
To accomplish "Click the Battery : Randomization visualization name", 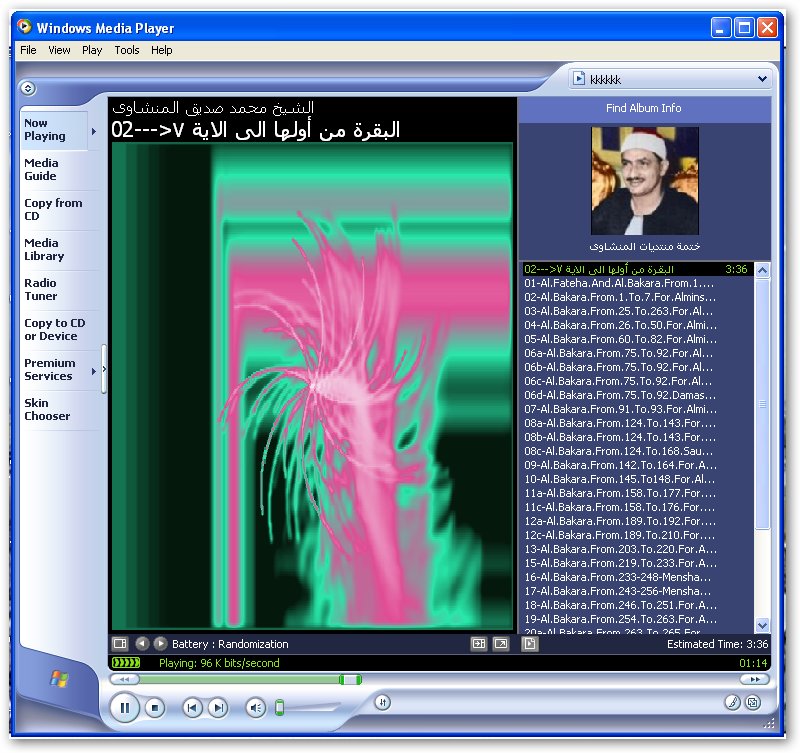I will pos(230,644).
